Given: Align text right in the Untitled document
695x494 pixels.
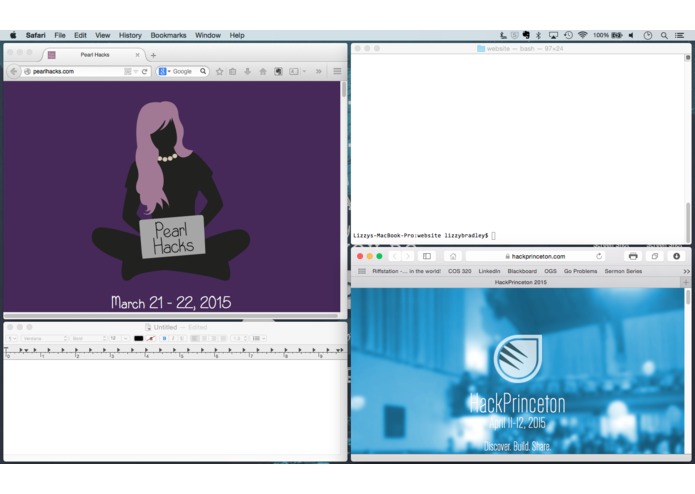Looking at the screenshot, I should (x=214, y=338).
